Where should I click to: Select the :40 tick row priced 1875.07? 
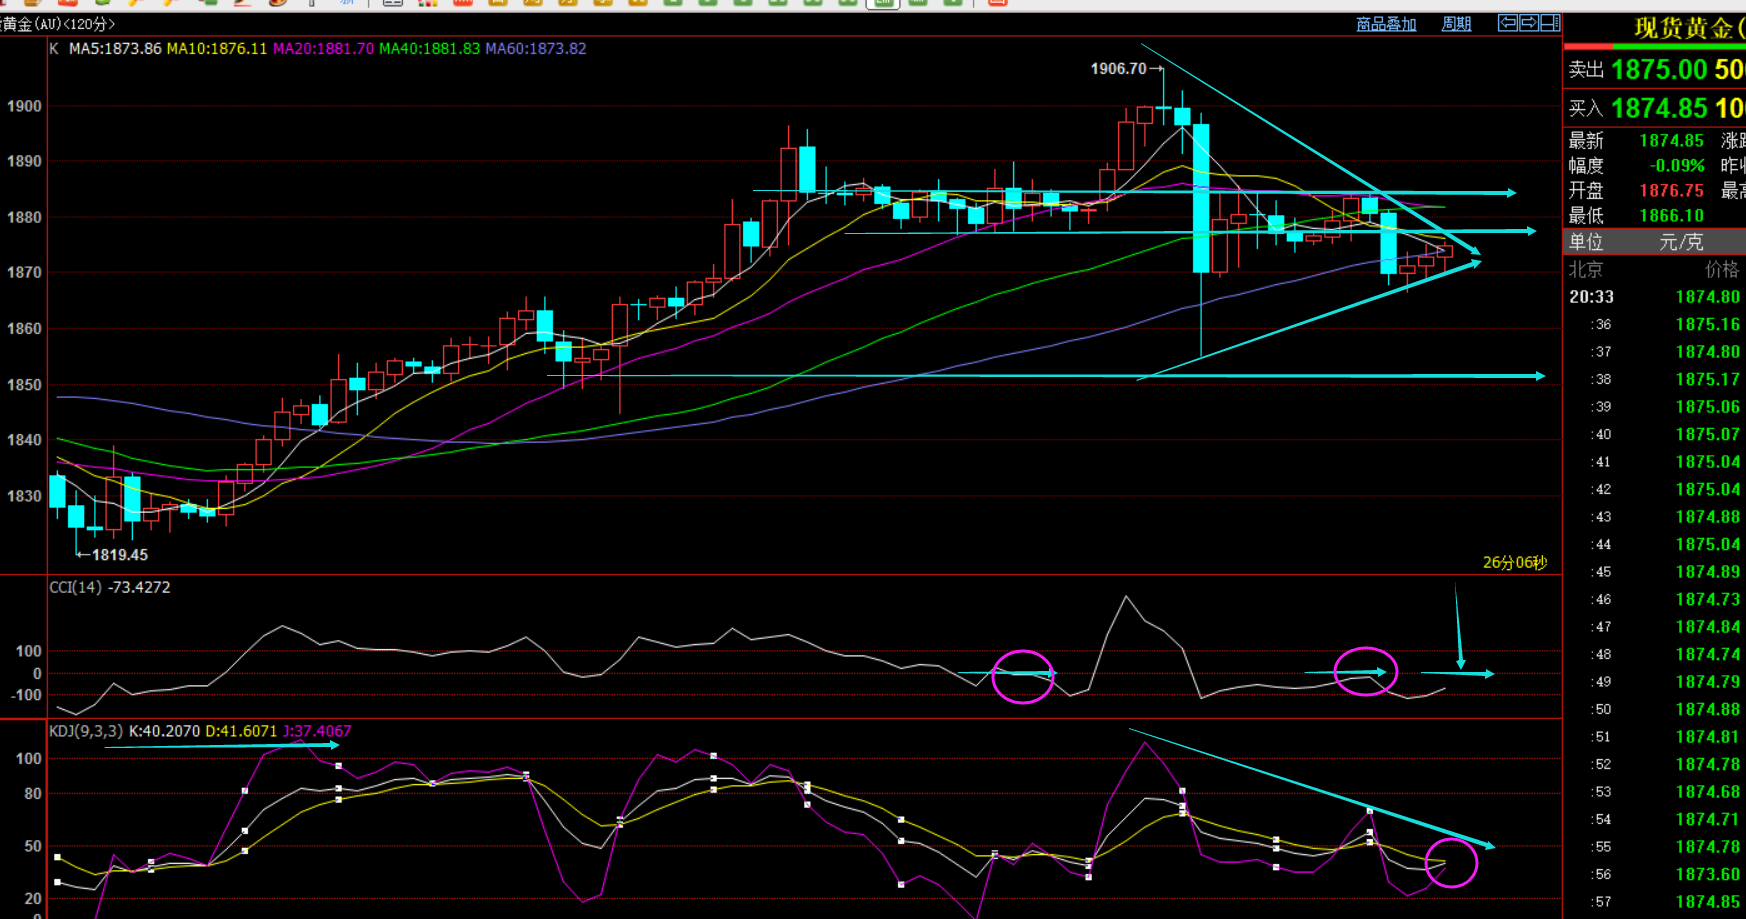(1654, 435)
